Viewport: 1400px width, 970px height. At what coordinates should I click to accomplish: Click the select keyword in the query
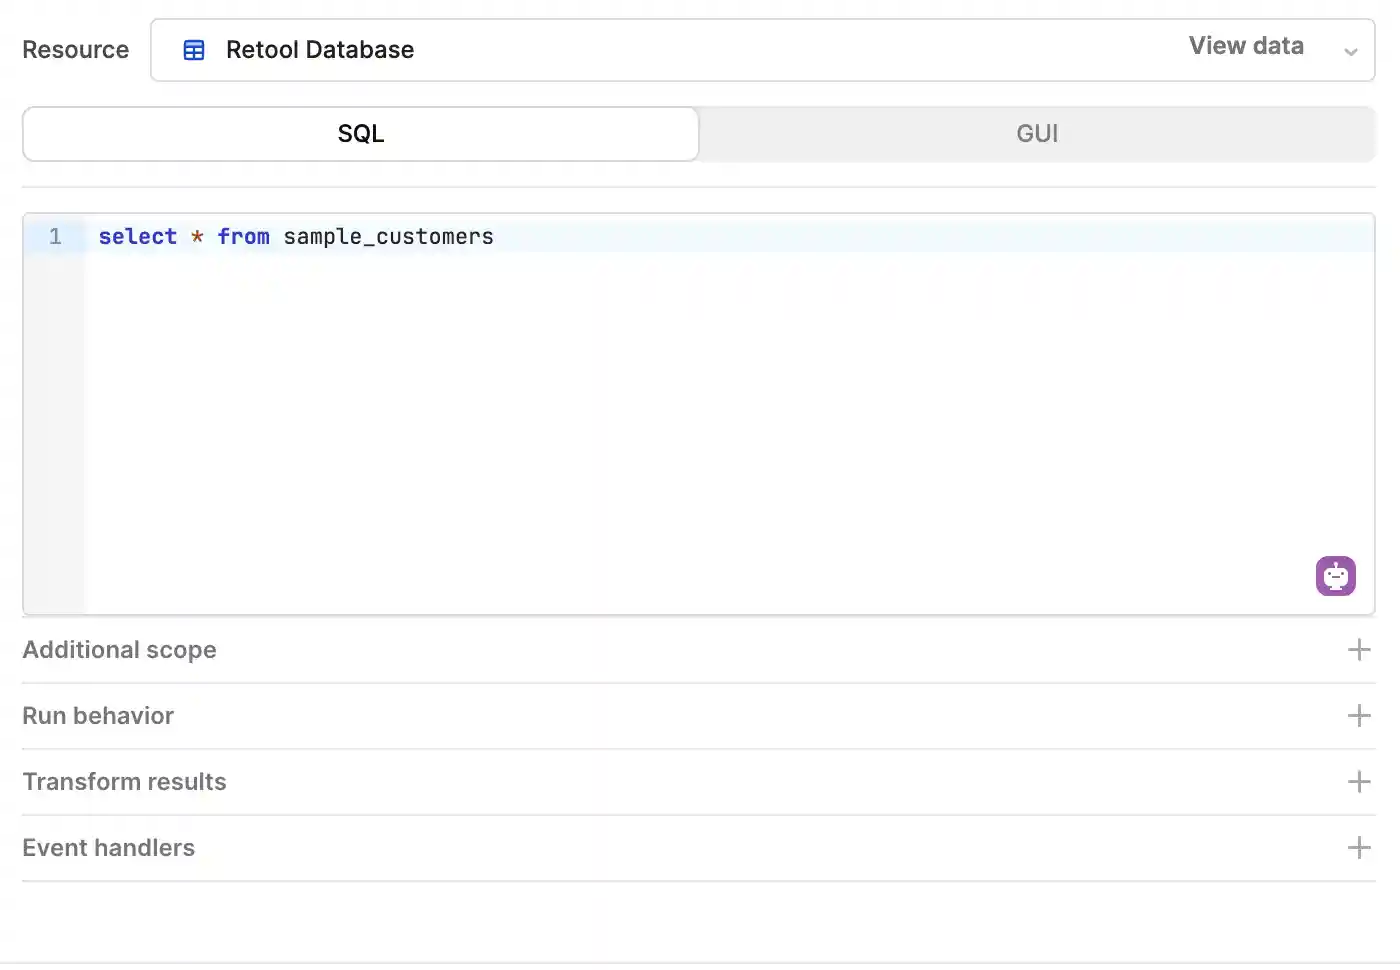tap(137, 237)
